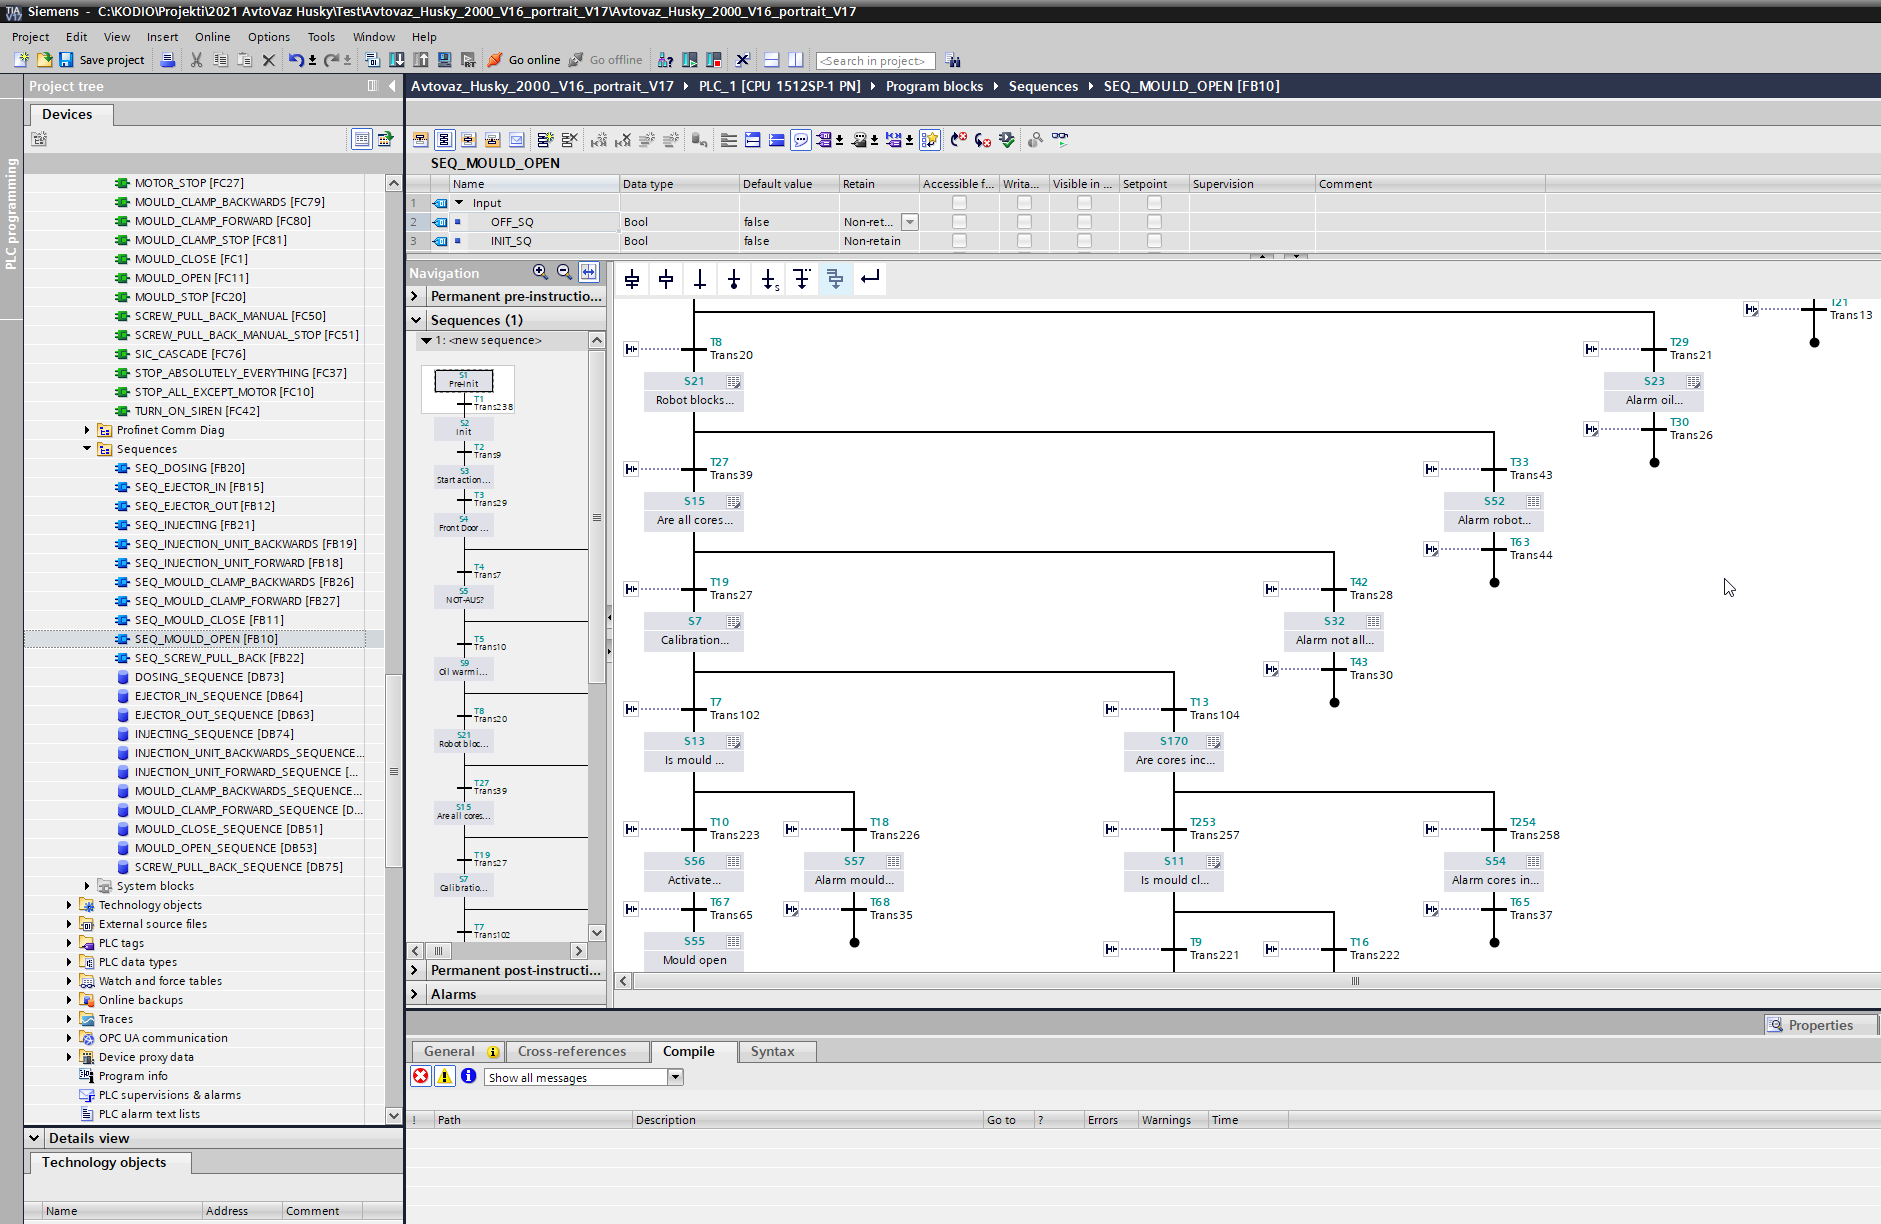Insert a step and transition element
The width and height of the screenshot is (1881, 1224).
pos(632,279)
